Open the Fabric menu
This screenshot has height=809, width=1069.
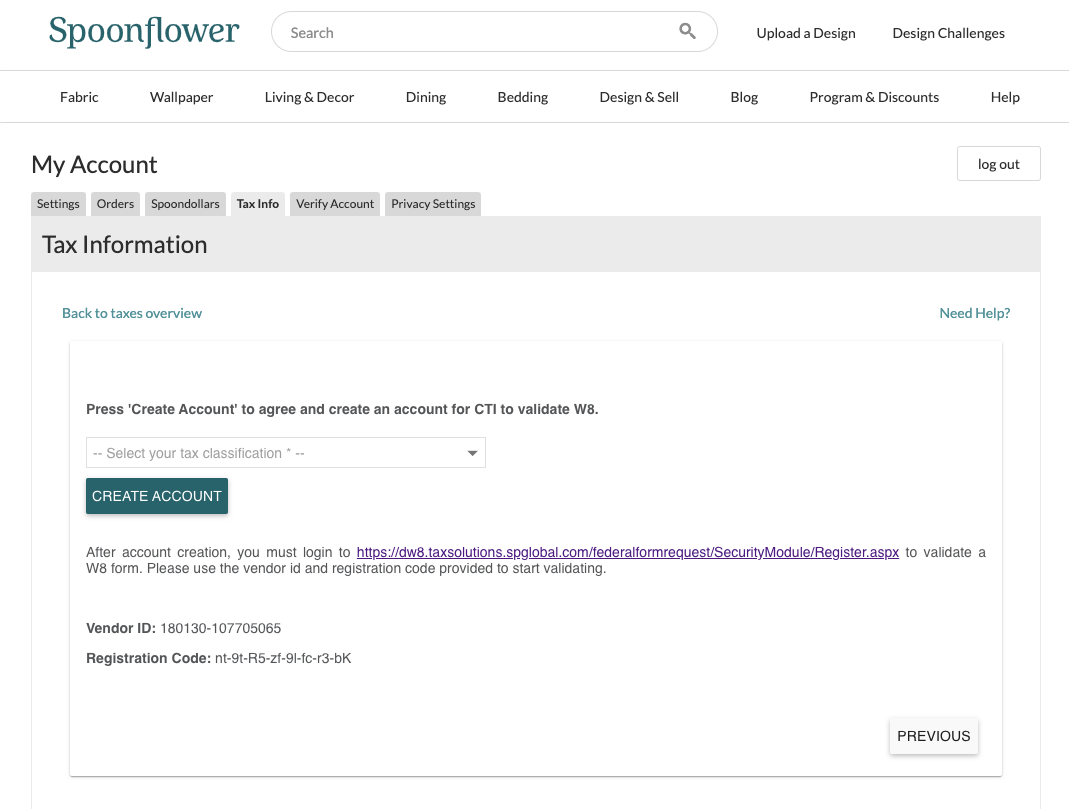[x=79, y=97]
